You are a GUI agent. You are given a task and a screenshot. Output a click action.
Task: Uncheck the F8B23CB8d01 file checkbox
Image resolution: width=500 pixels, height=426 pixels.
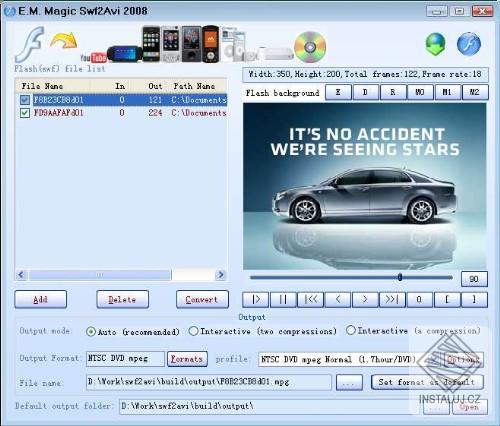point(25,100)
